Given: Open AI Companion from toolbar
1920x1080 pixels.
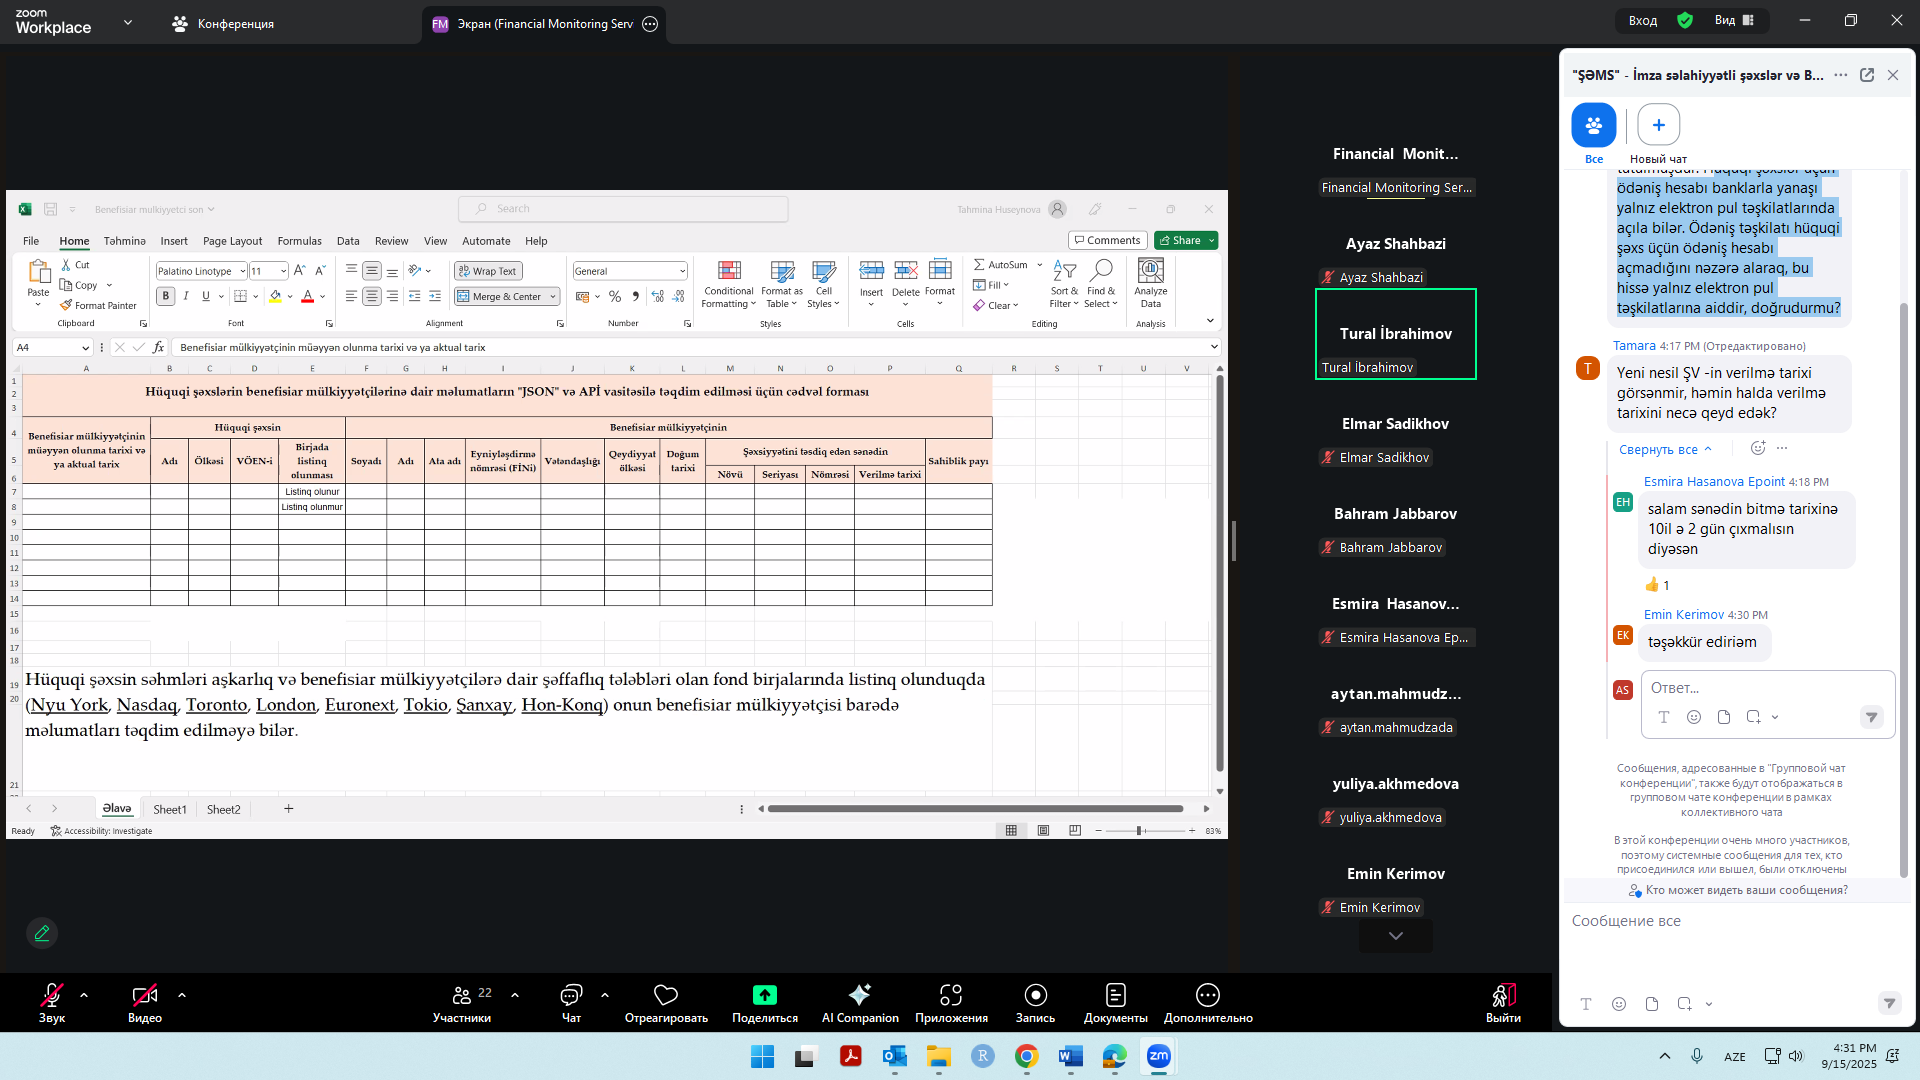Looking at the screenshot, I should click(859, 996).
